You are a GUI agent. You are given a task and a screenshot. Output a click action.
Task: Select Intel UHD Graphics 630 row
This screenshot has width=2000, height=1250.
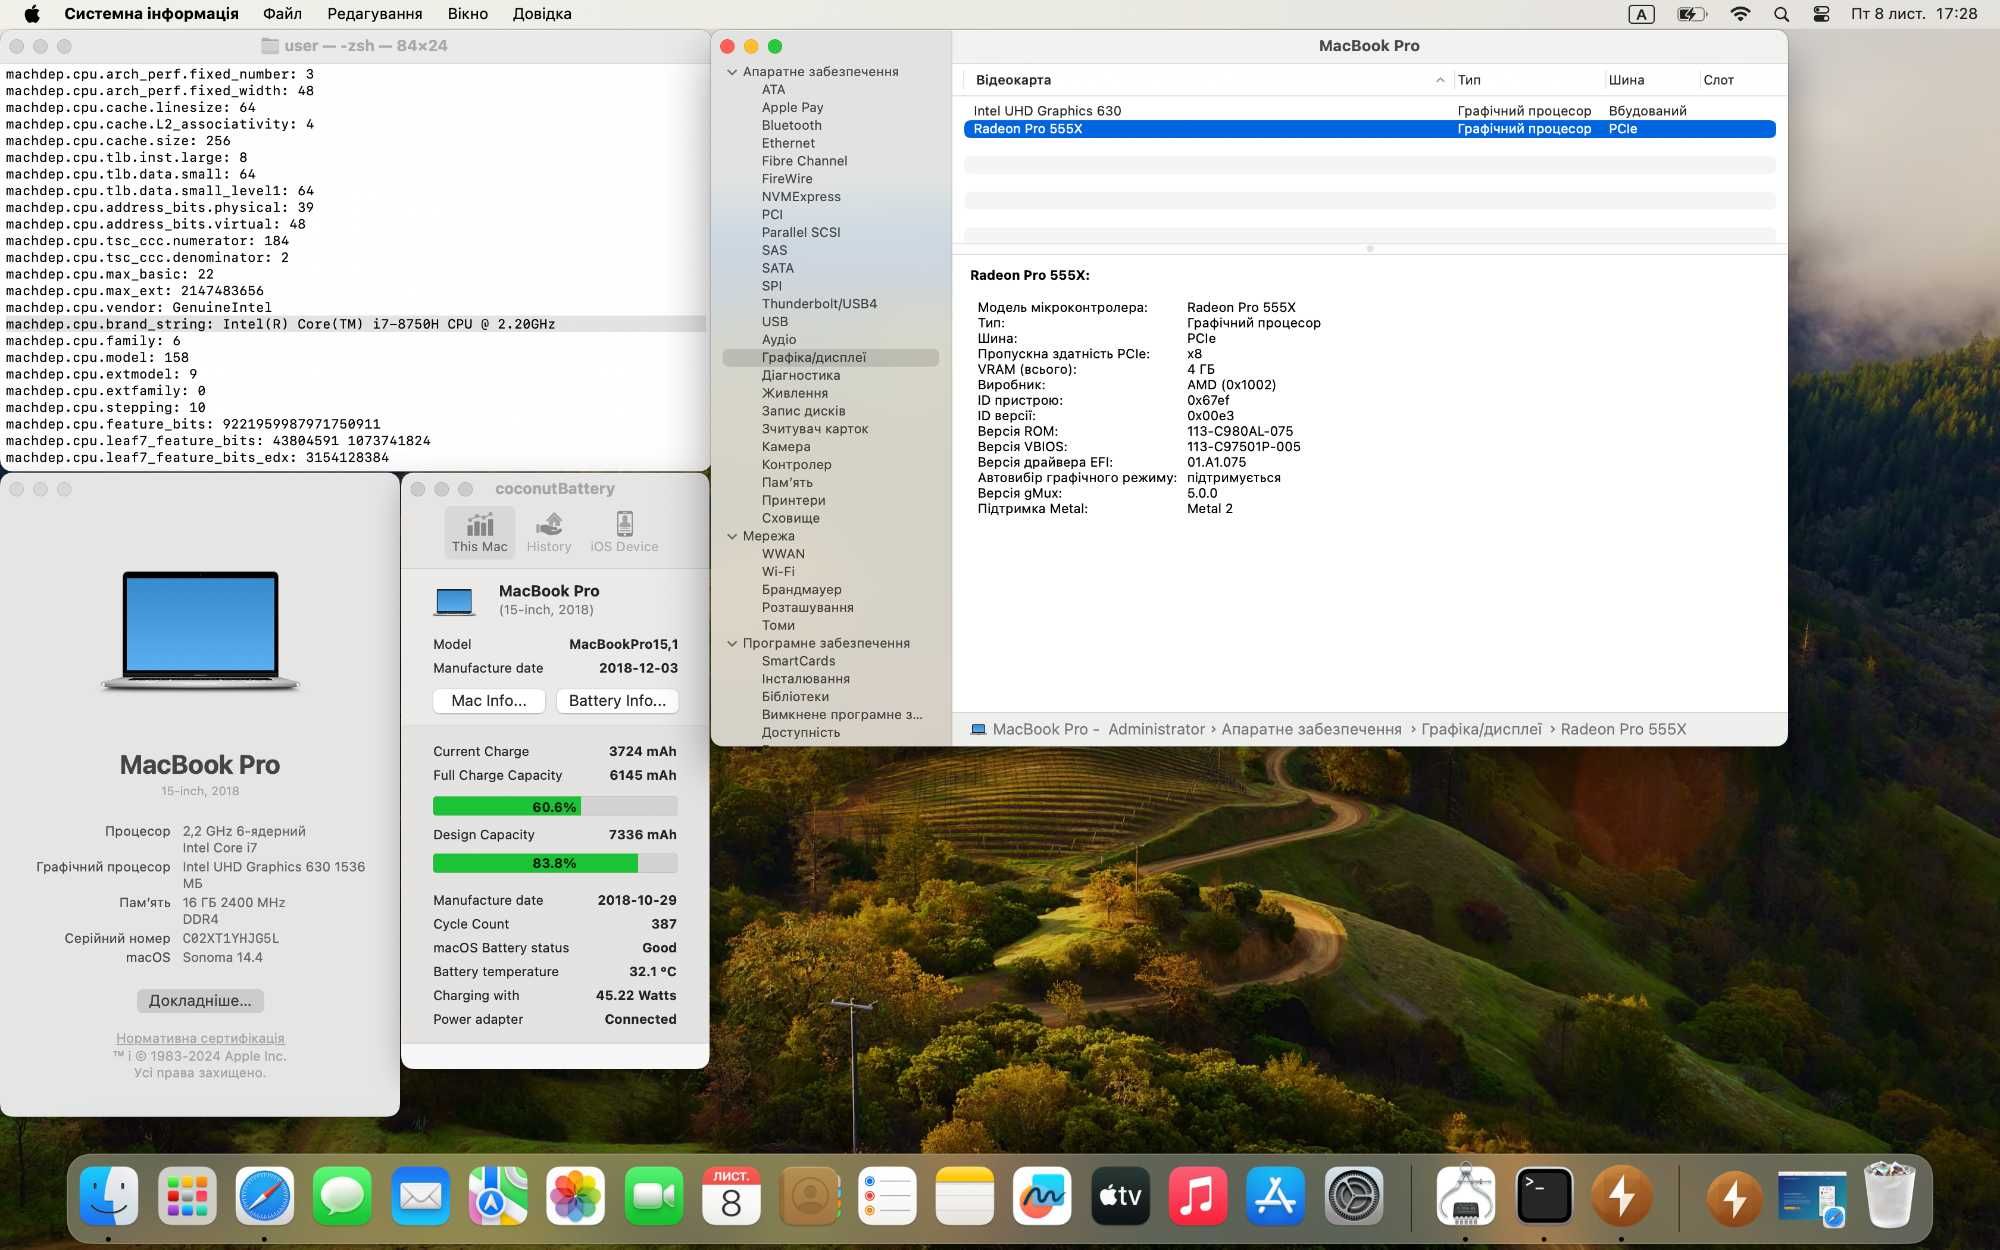click(1370, 111)
